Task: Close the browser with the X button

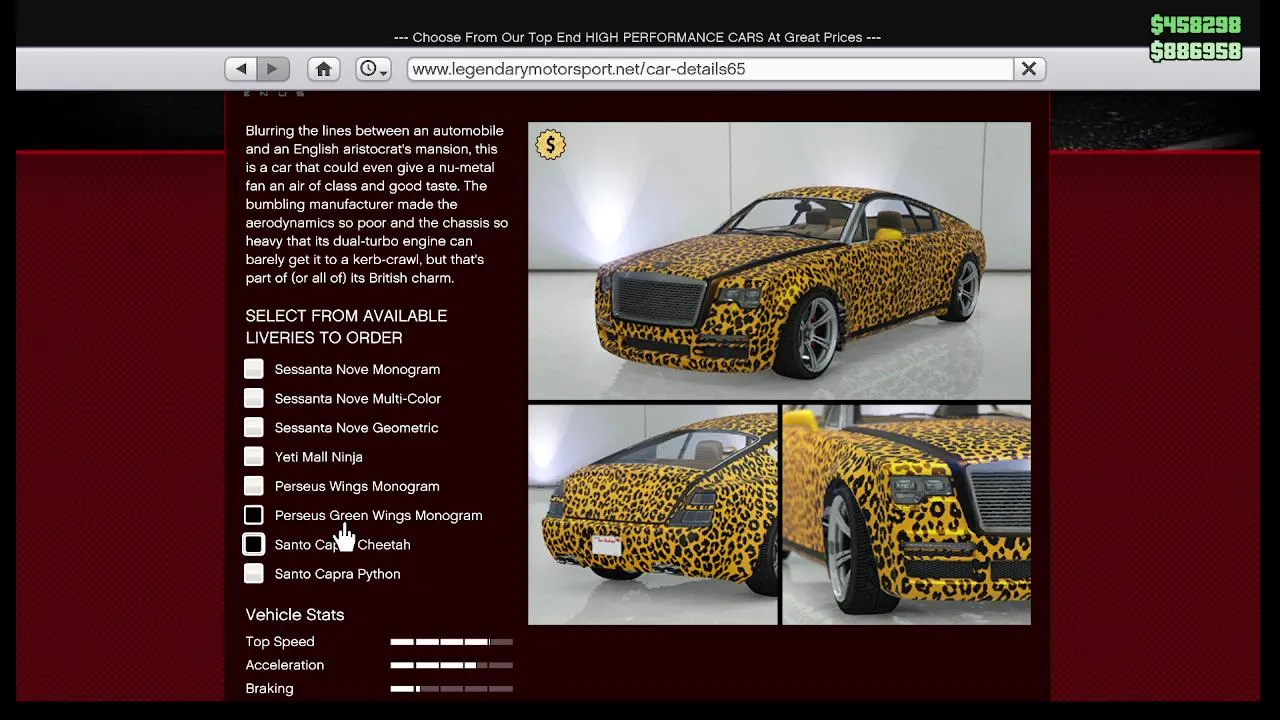Action: click(x=1029, y=69)
